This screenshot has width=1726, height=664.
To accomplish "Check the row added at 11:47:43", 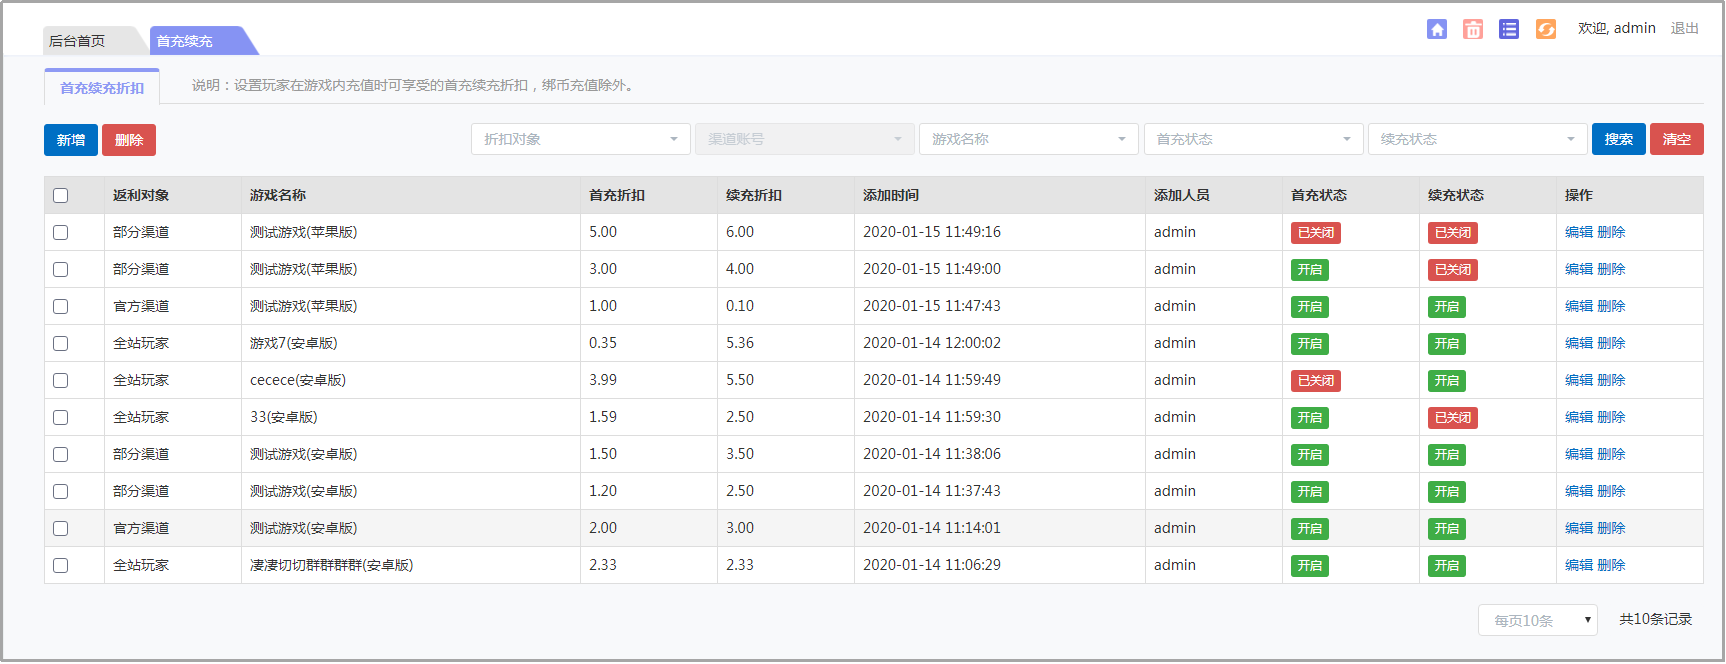I will coord(61,307).
